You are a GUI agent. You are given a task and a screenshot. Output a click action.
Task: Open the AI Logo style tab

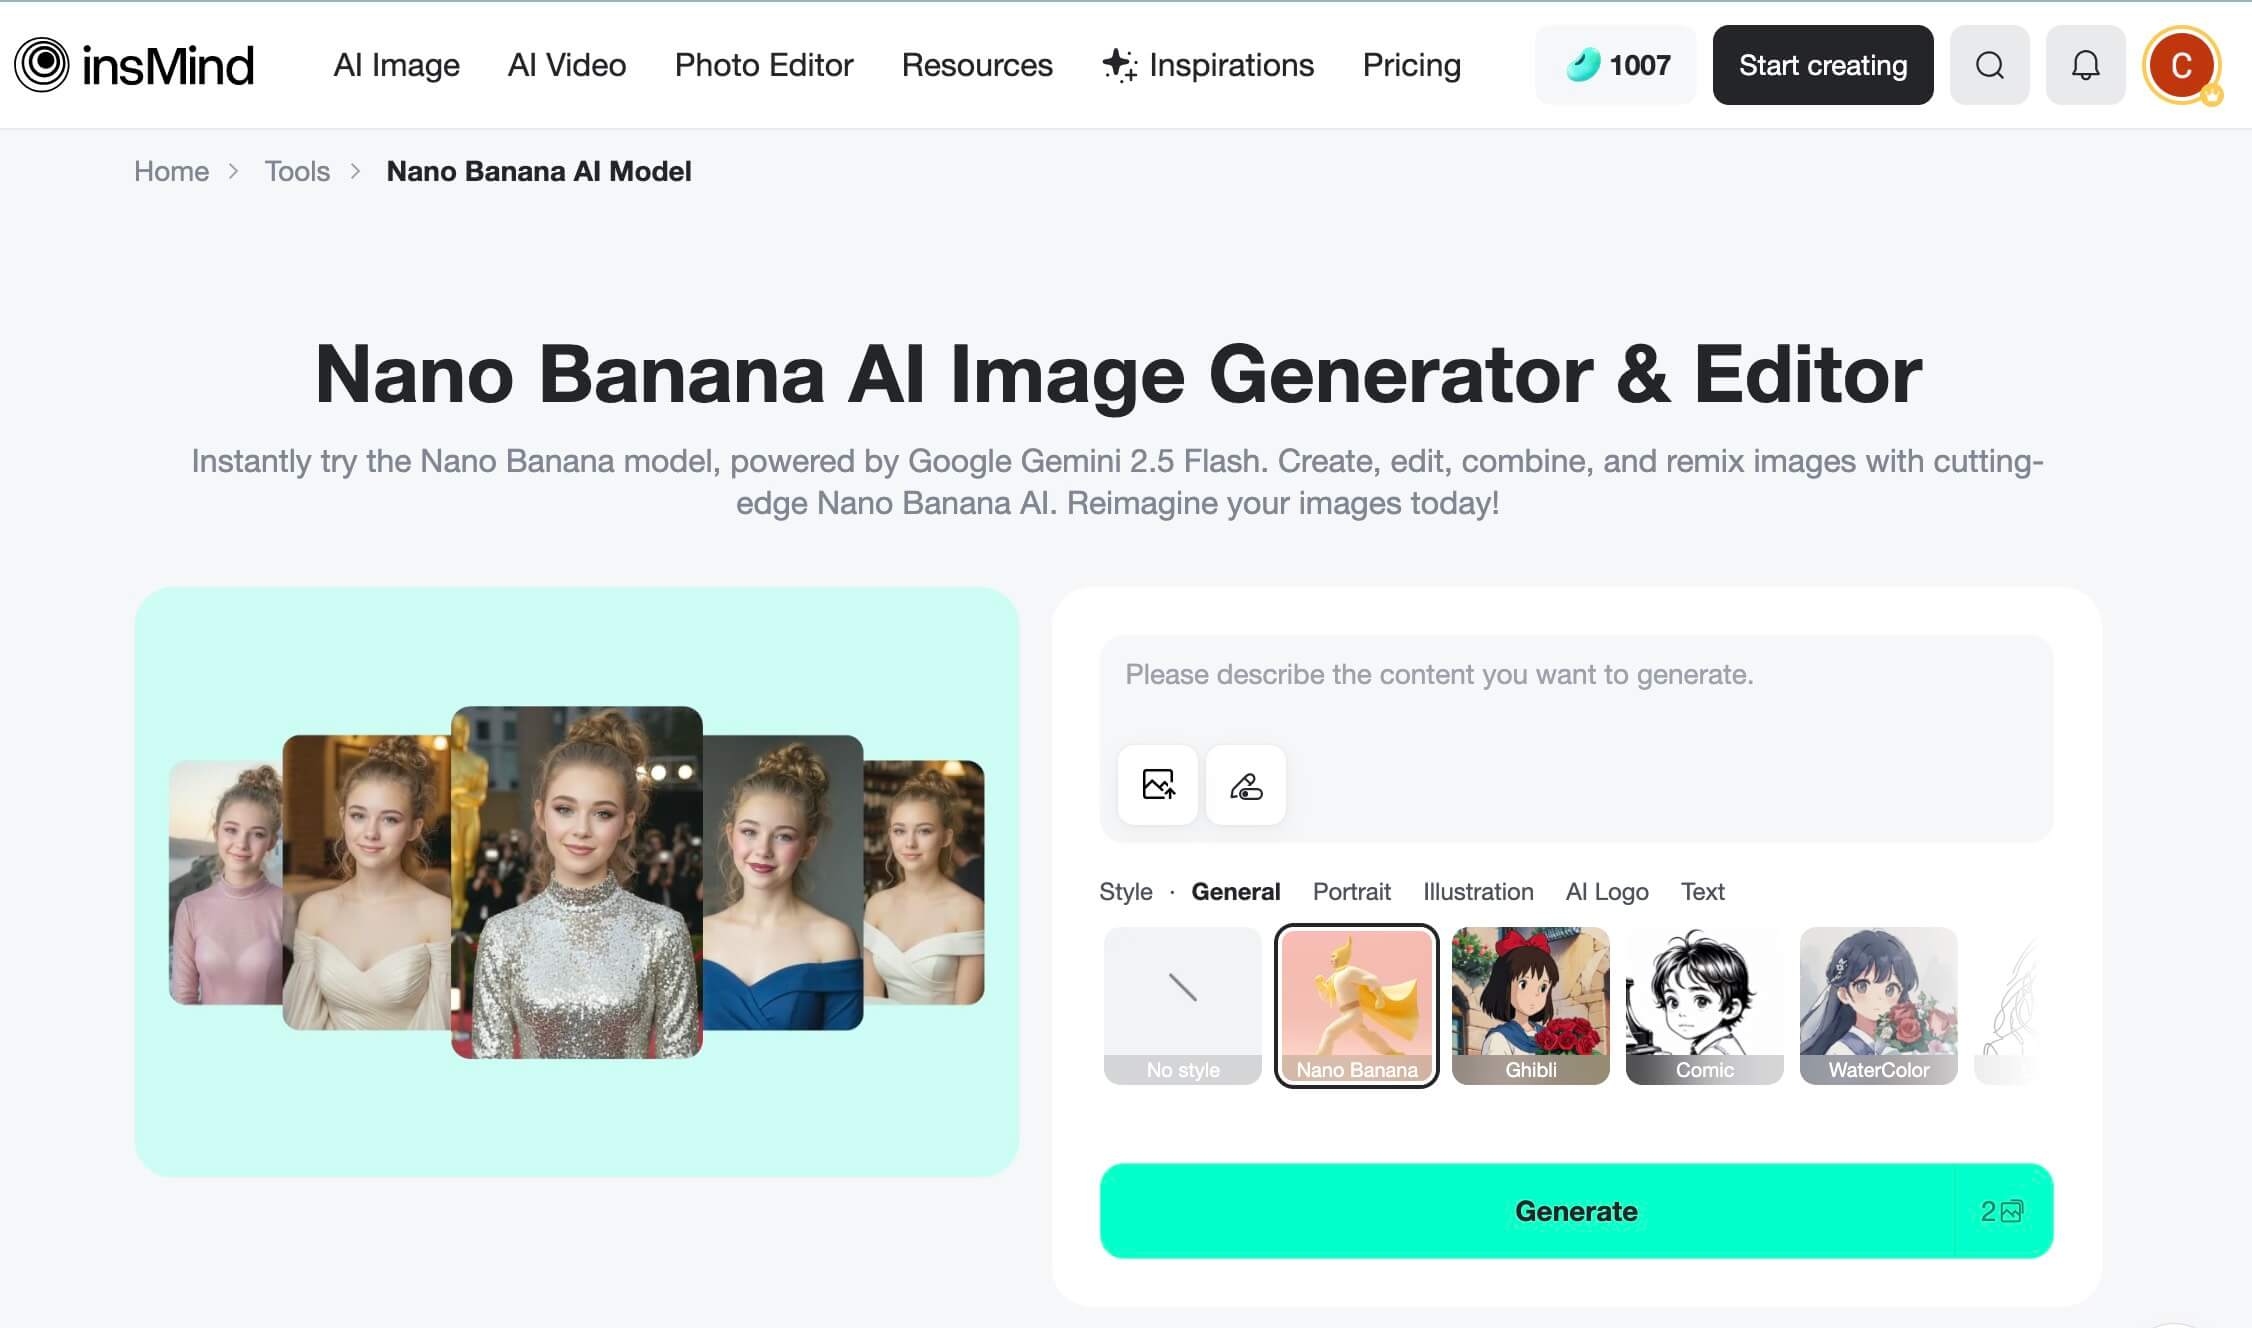tap(1607, 892)
